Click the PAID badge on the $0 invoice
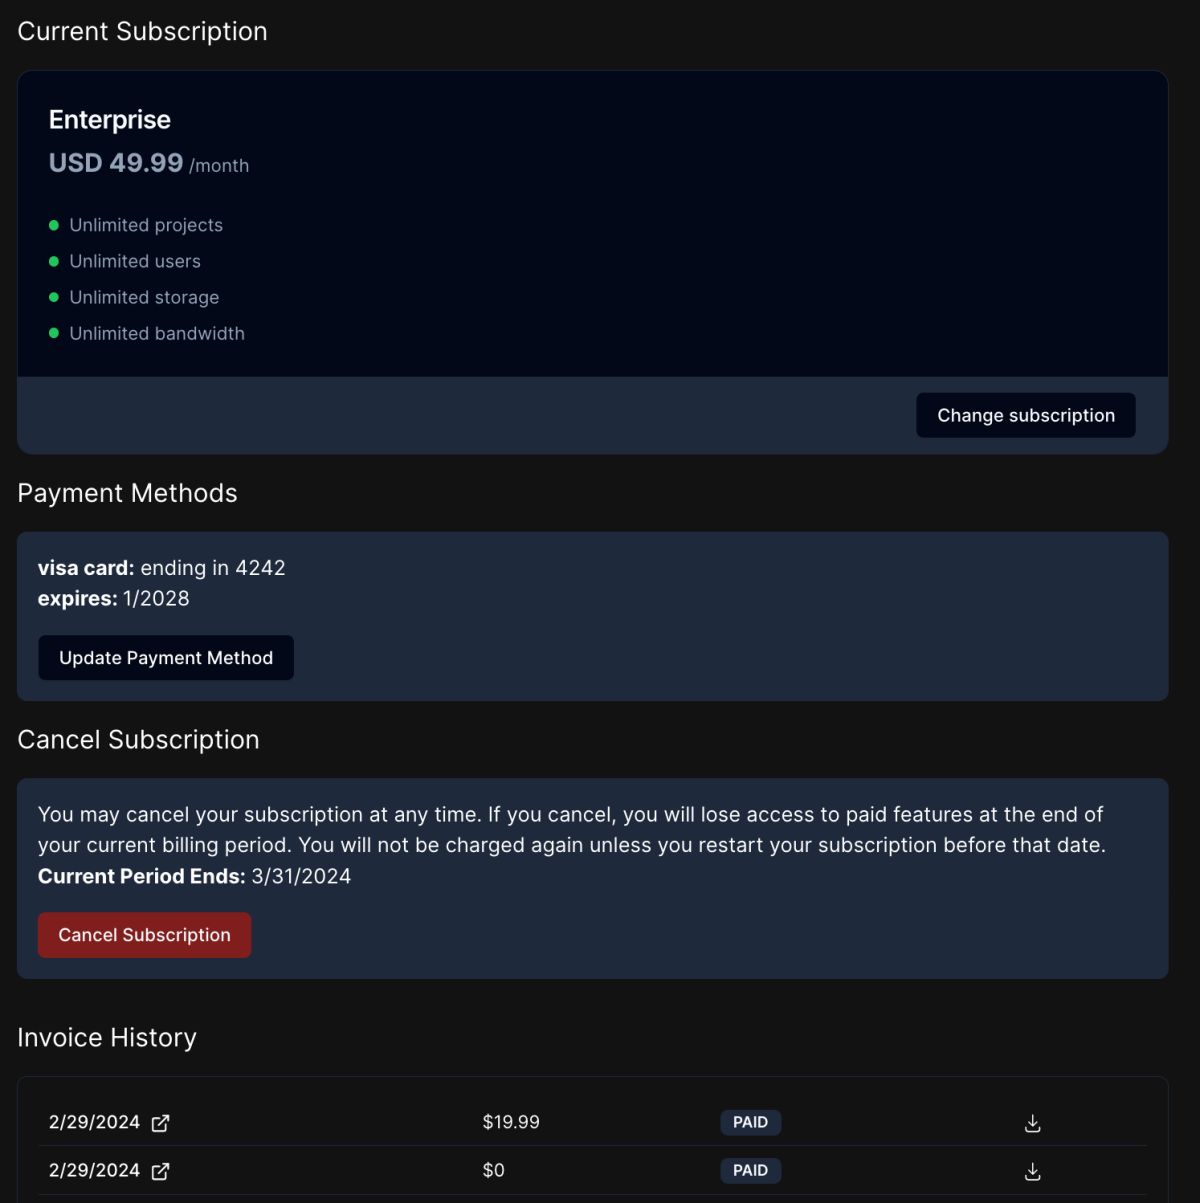 click(750, 1170)
